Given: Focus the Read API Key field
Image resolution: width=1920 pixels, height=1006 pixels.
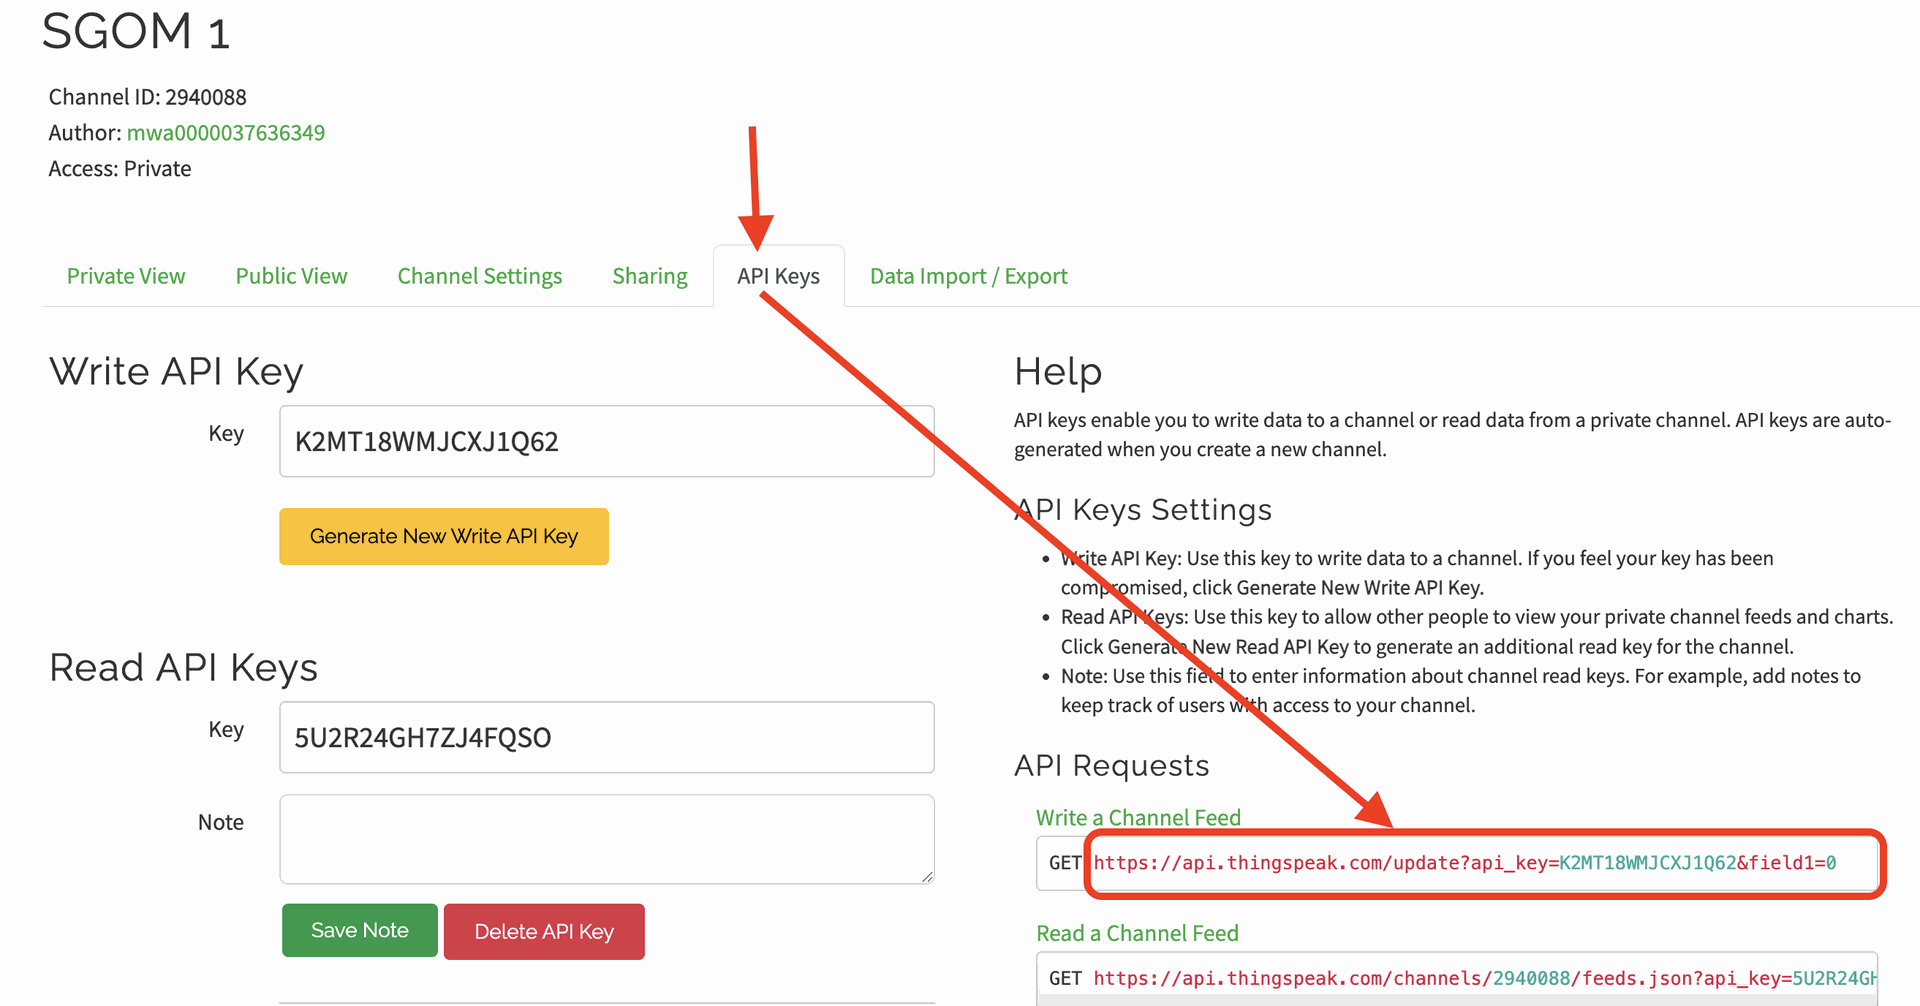Looking at the screenshot, I should pyautogui.click(x=606, y=737).
